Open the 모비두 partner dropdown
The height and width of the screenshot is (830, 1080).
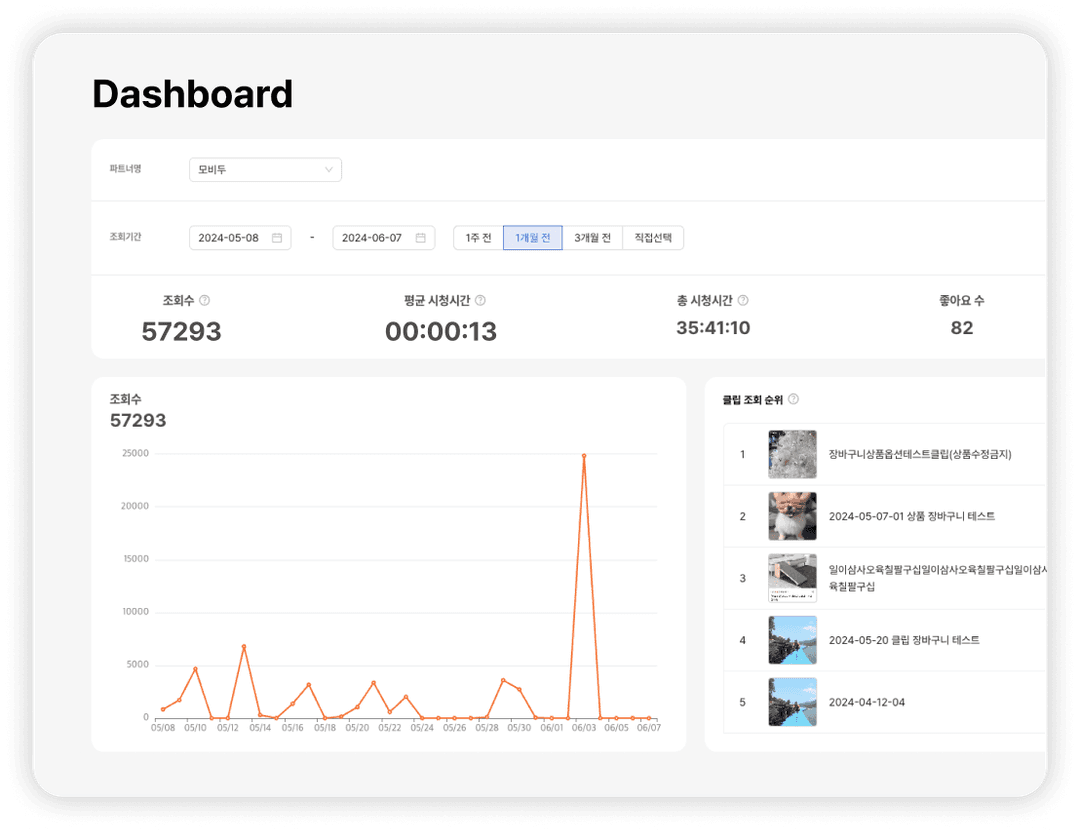(265, 169)
